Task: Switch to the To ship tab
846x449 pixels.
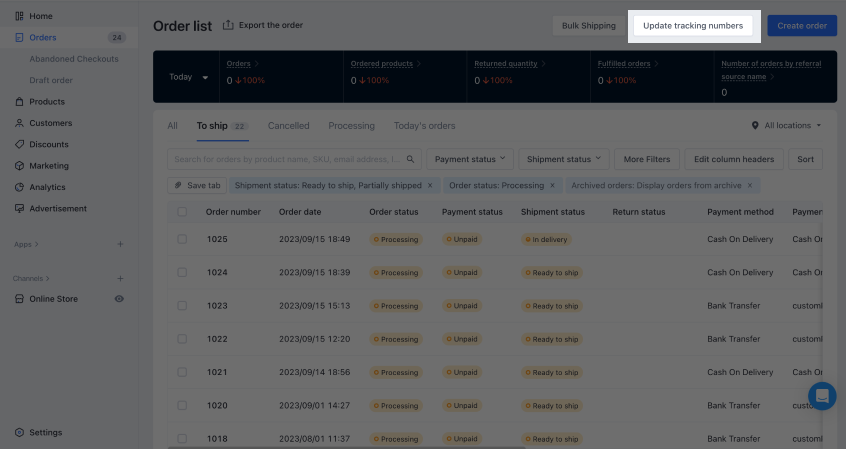Action: pyautogui.click(x=222, y=126)
